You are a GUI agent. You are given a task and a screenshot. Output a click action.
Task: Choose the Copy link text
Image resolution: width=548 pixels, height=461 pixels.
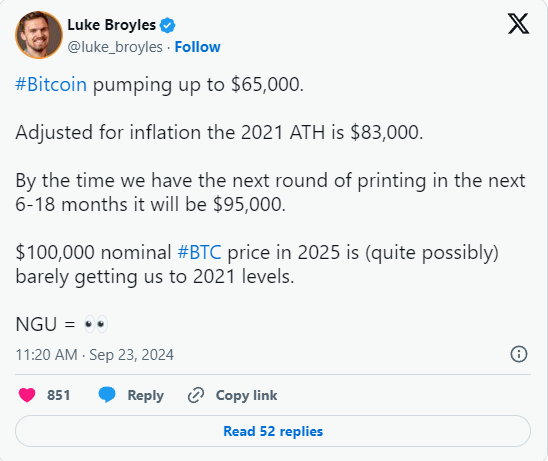[246, 395]
